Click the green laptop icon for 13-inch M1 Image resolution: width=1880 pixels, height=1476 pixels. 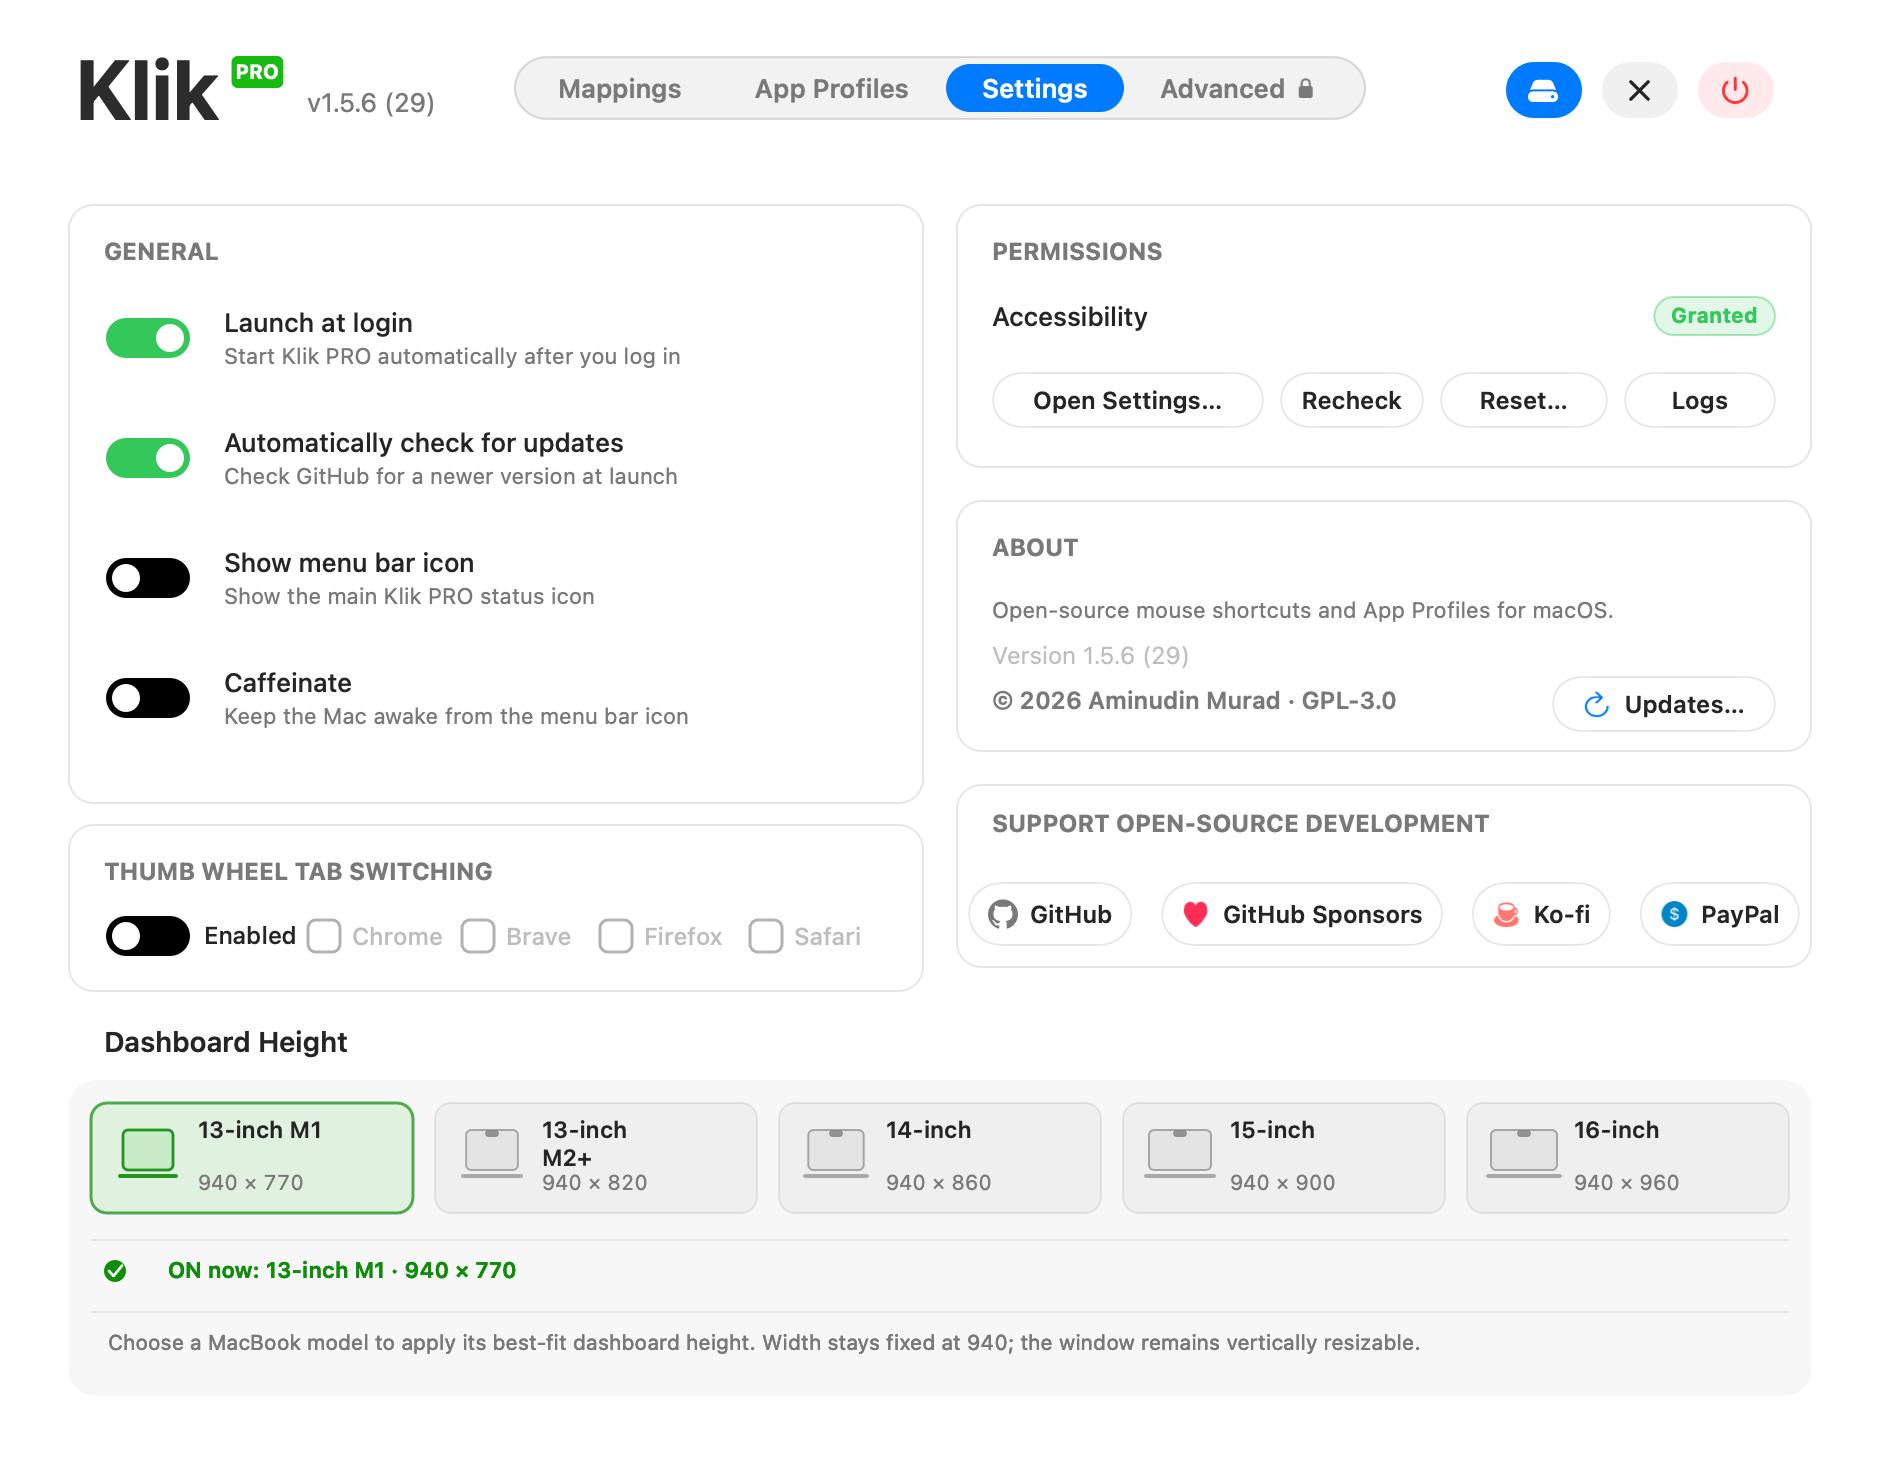pyautogui.click(x=148, y=1153)
